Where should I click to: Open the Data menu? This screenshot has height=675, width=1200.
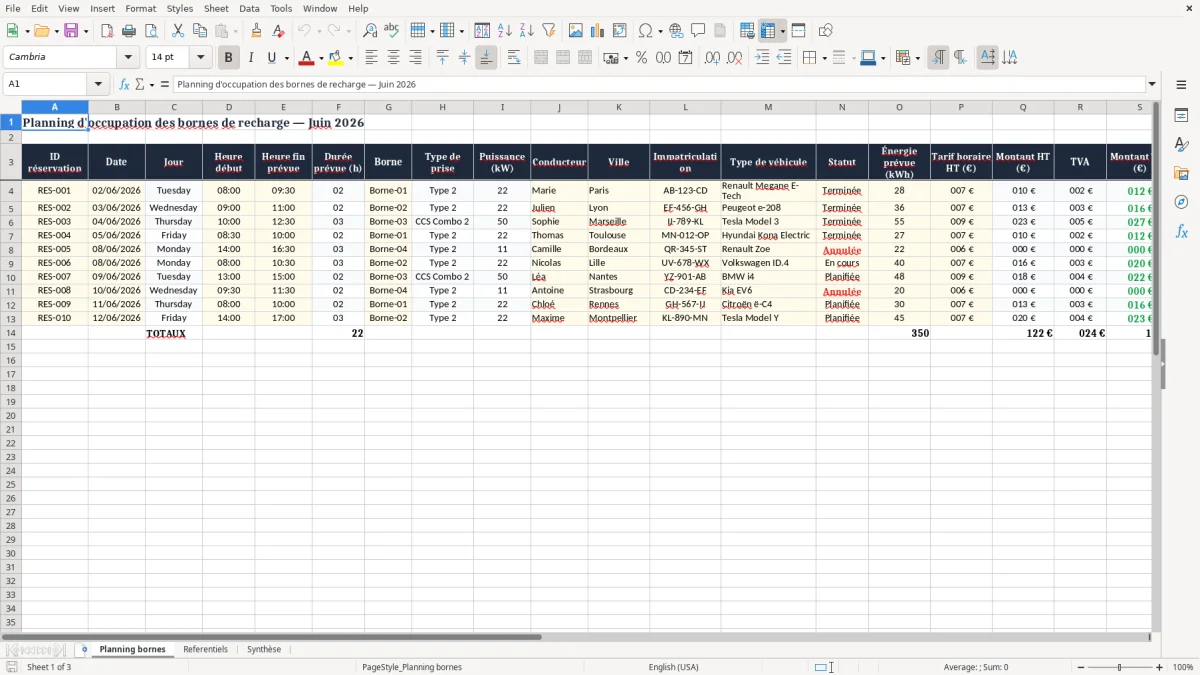(249, 8)
